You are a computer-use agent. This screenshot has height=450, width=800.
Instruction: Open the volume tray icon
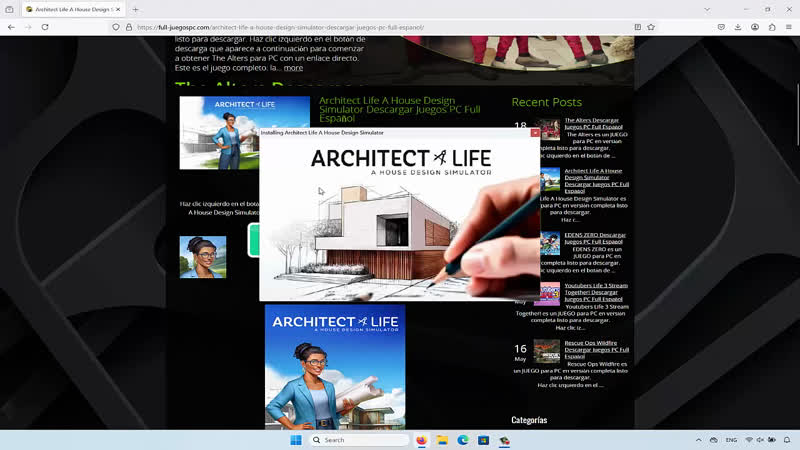click(x=760, y=440)
